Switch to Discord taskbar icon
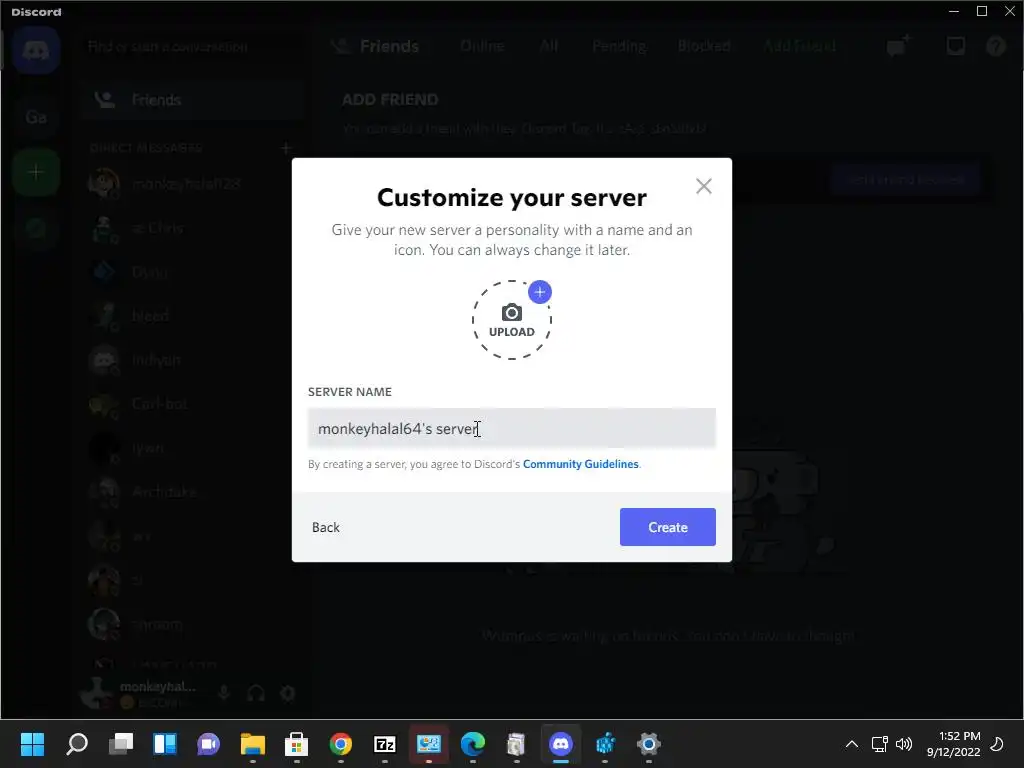The image size is (1024, 768). [561, 744]
